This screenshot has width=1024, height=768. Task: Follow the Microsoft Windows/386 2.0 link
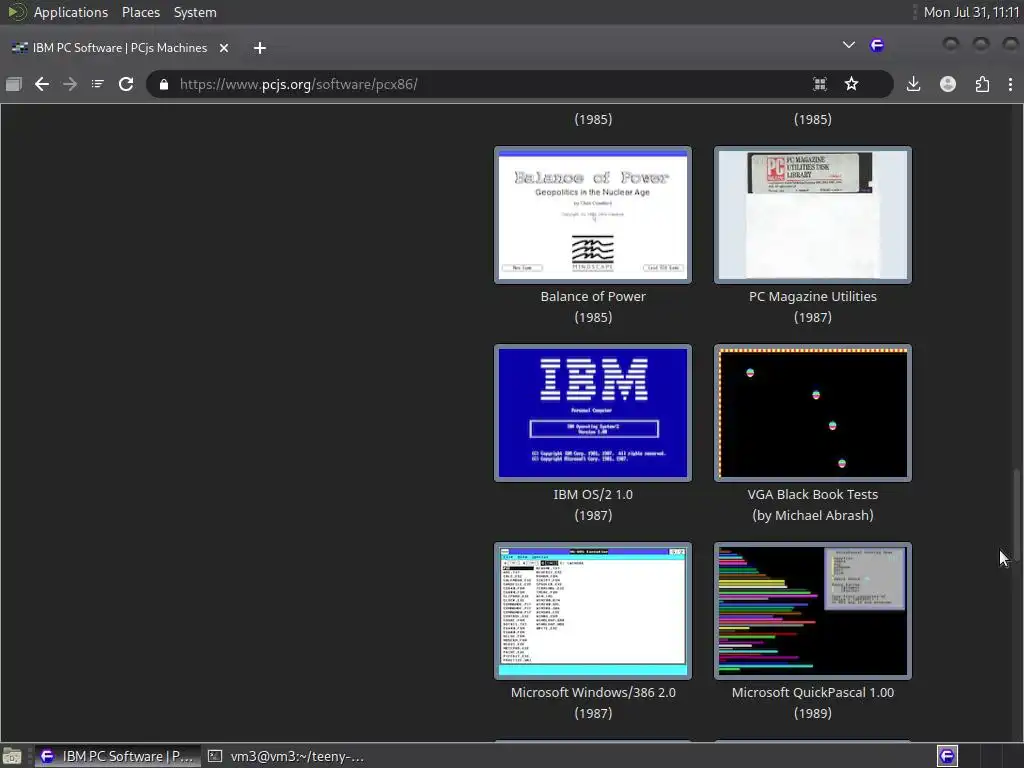[592, 692]
